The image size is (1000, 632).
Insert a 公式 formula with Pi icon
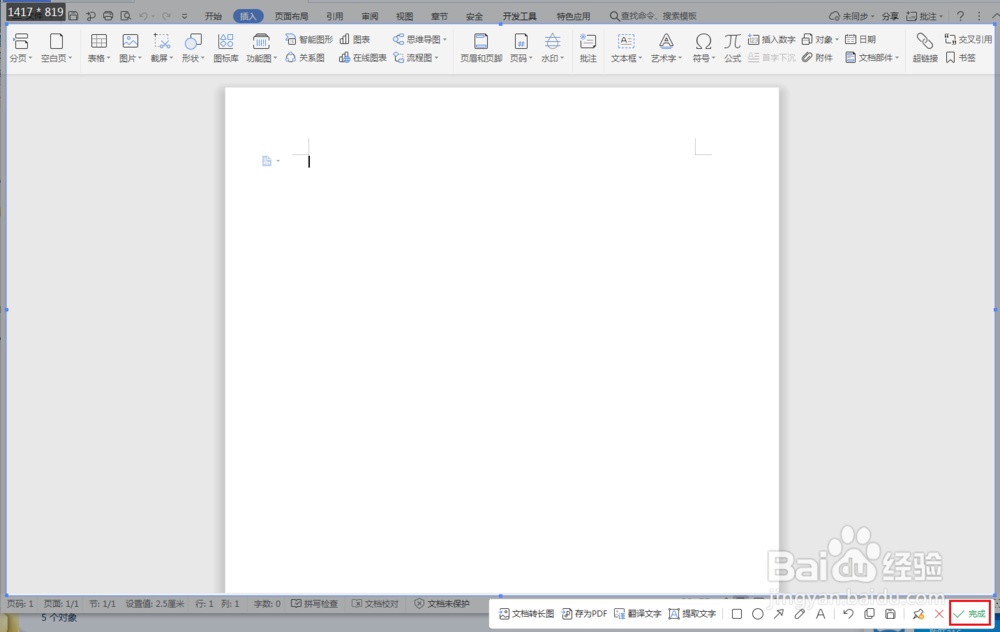click(x=732, y=48)
